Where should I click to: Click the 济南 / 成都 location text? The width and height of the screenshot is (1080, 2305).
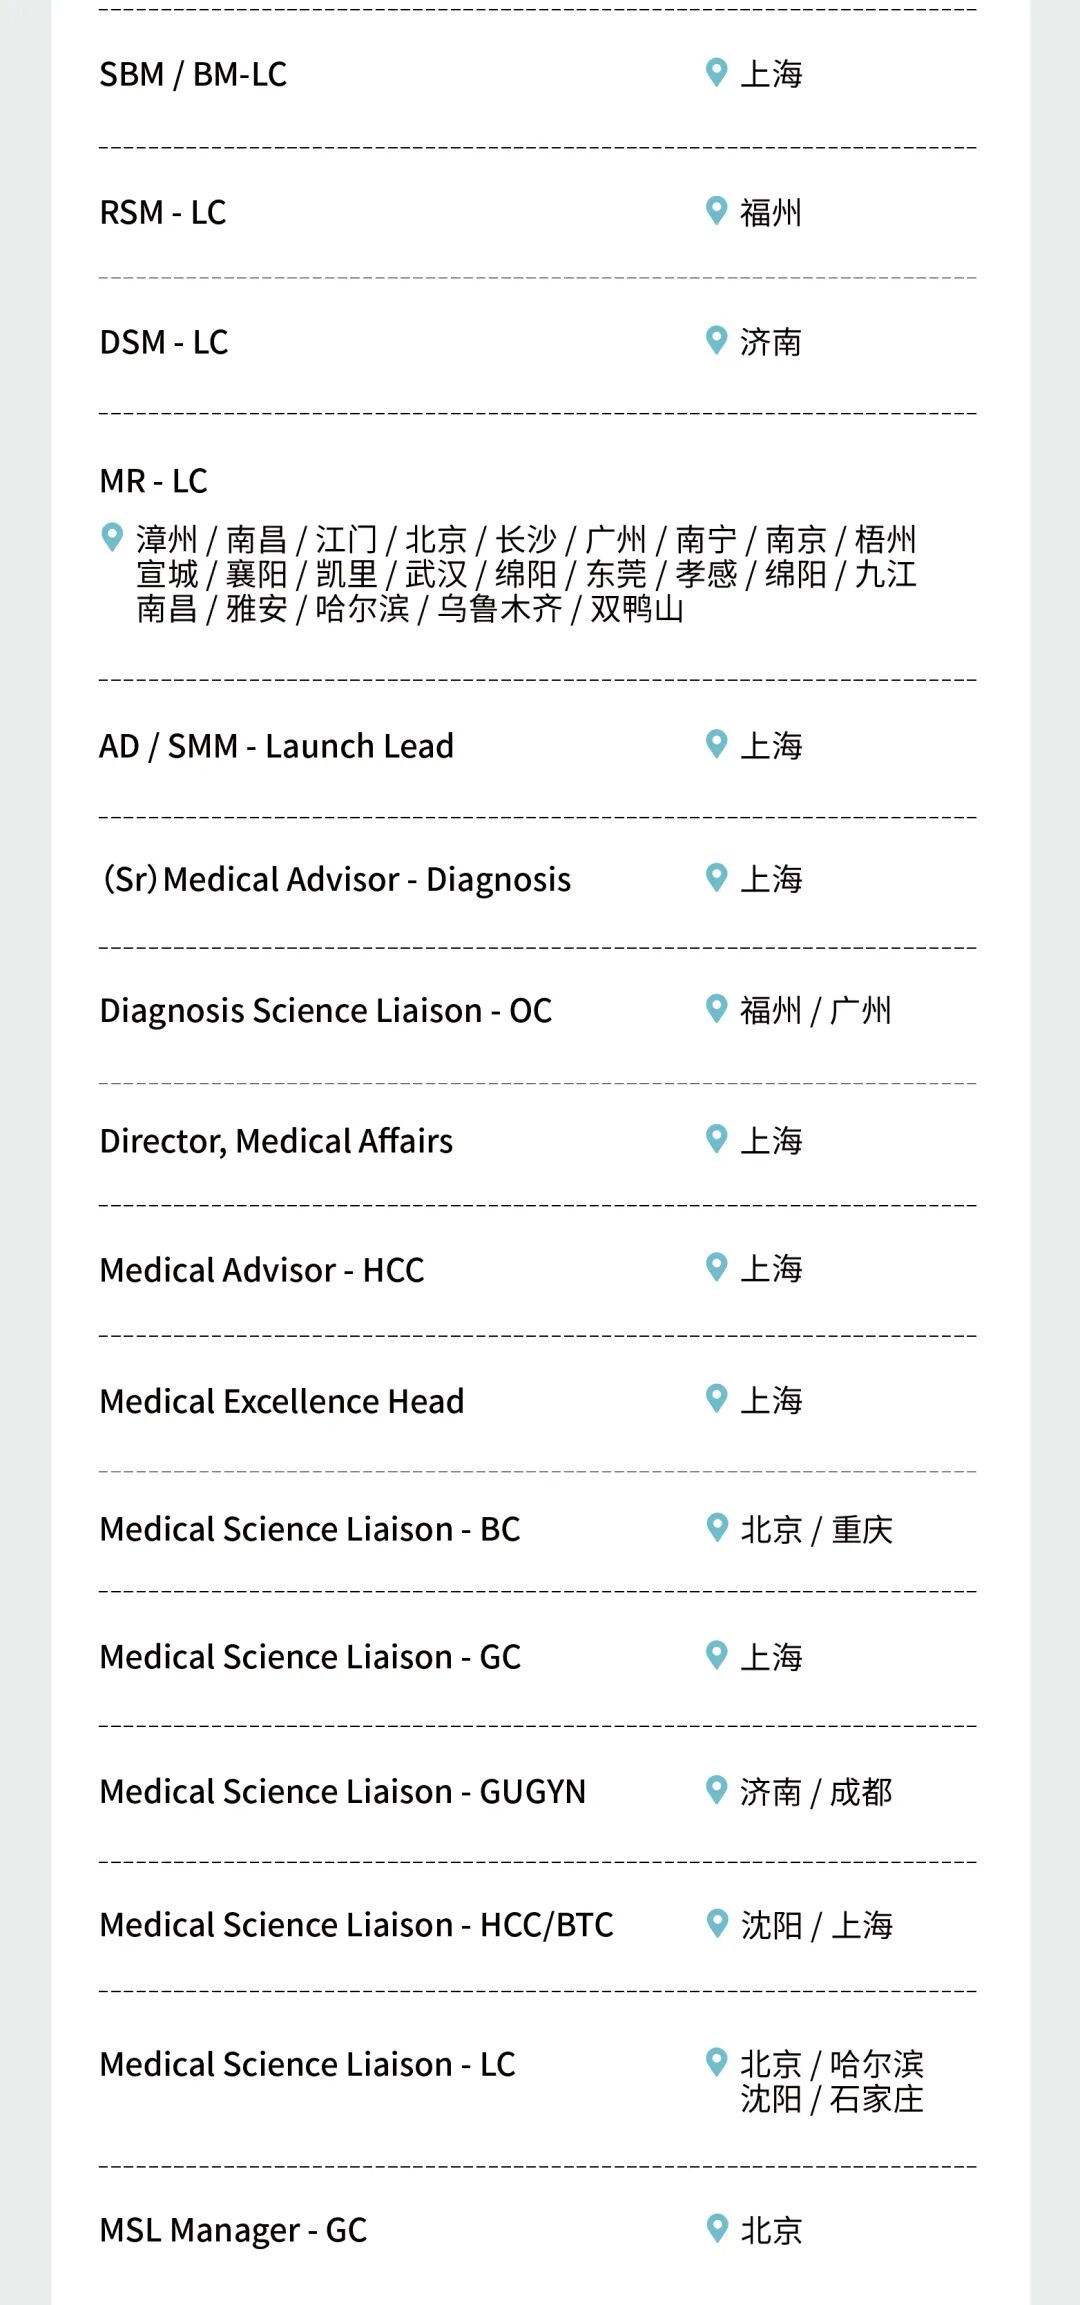pos(816,1792)
